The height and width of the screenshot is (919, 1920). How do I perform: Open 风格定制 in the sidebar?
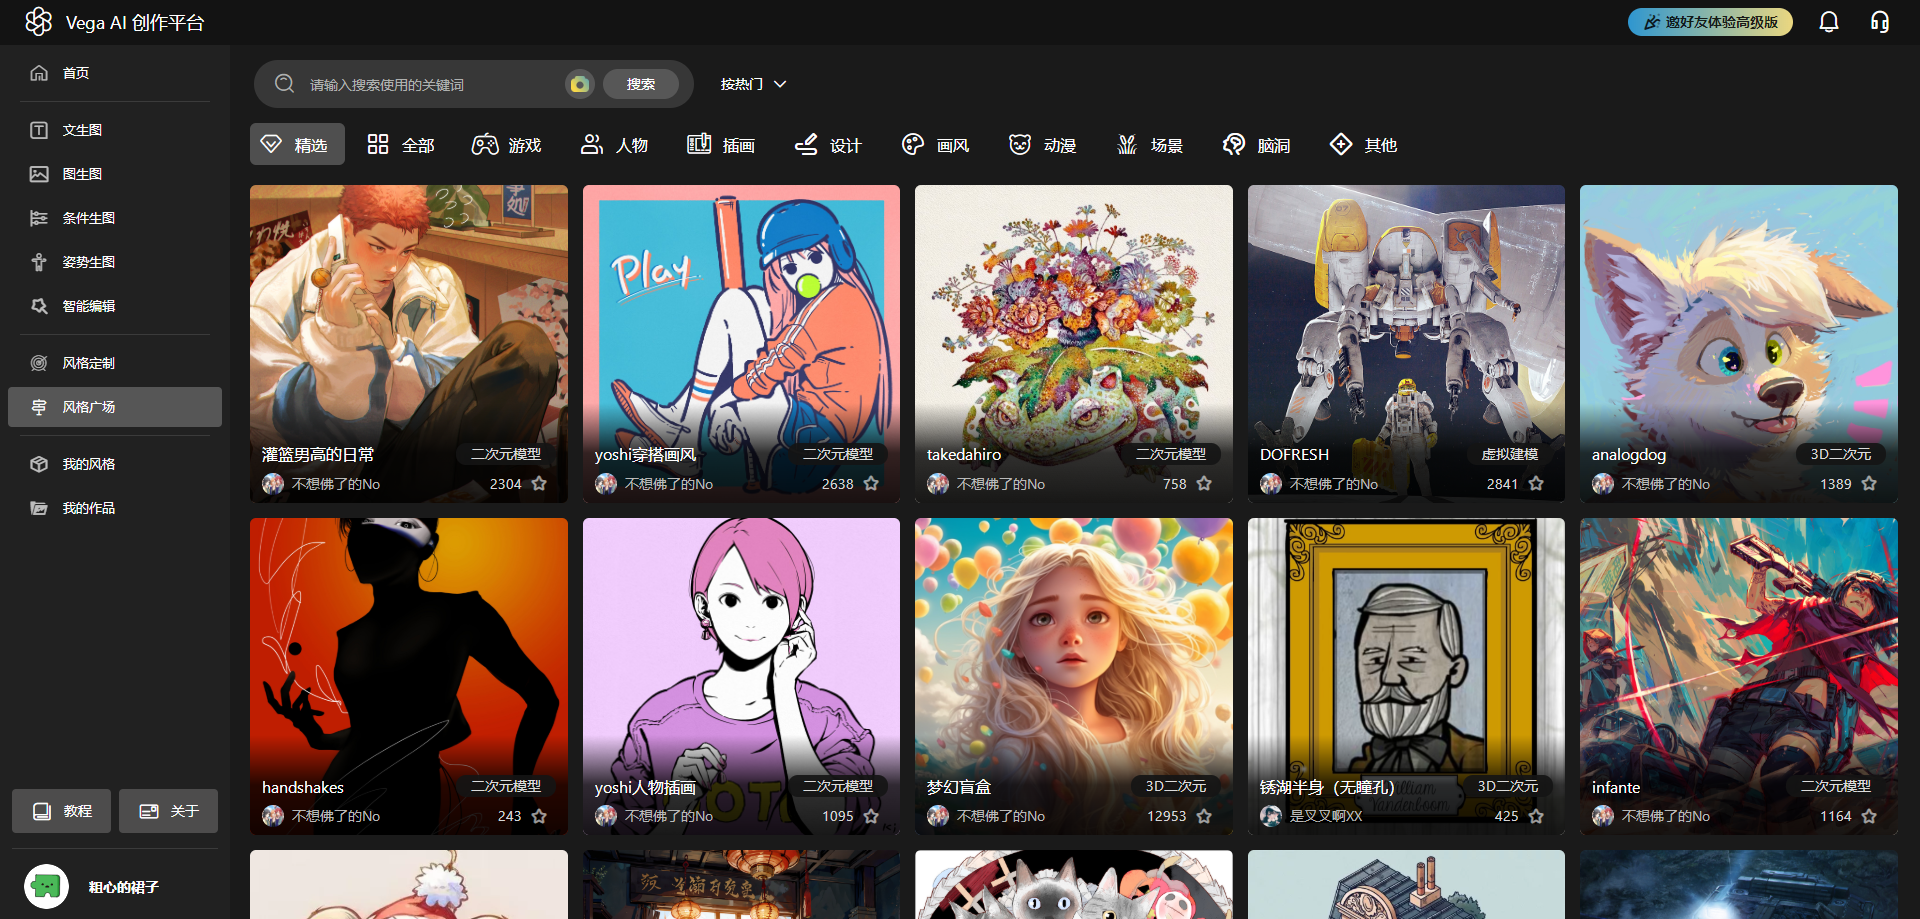pos(115,363)
